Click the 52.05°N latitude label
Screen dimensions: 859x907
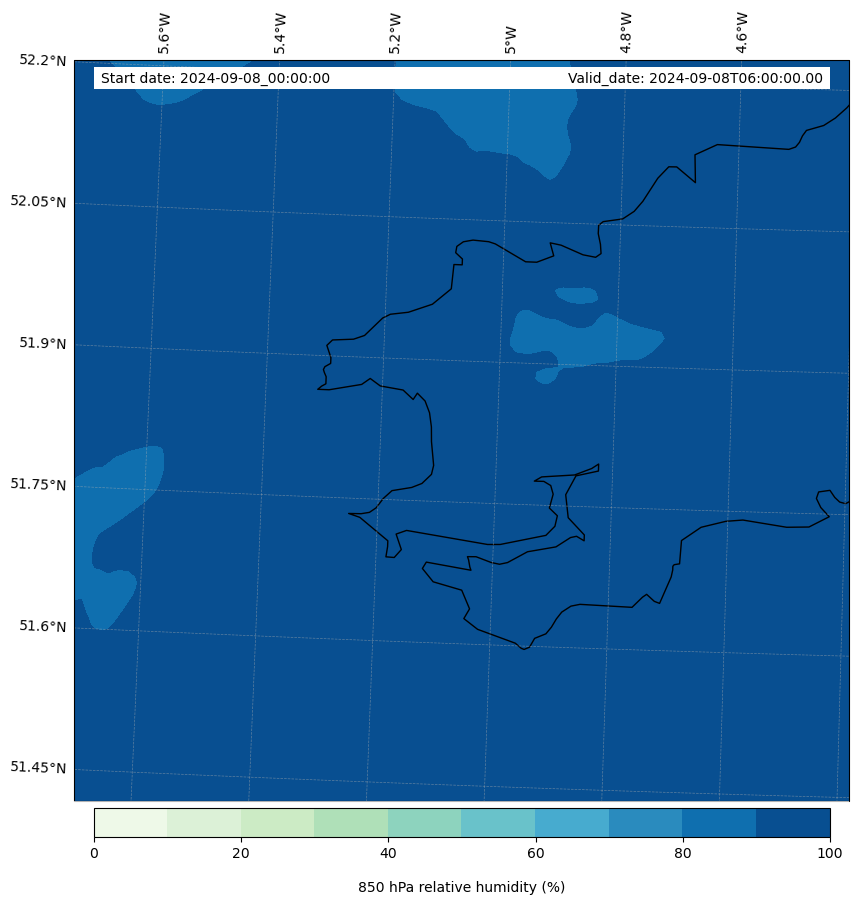(x=38, y=202)
